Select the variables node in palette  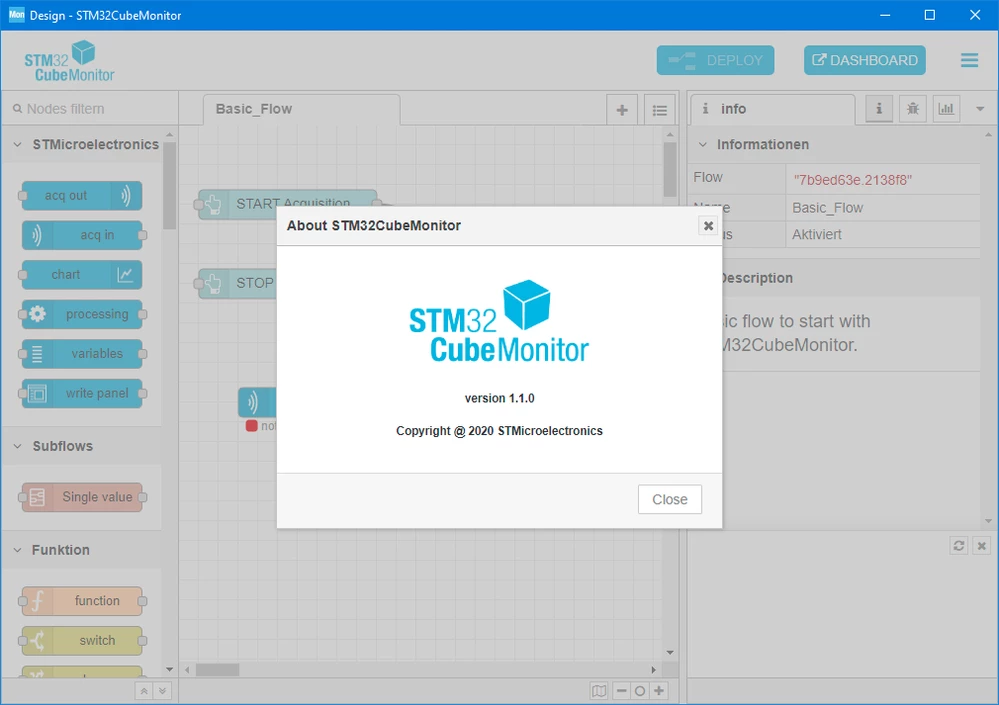click(x=82, y=353)
